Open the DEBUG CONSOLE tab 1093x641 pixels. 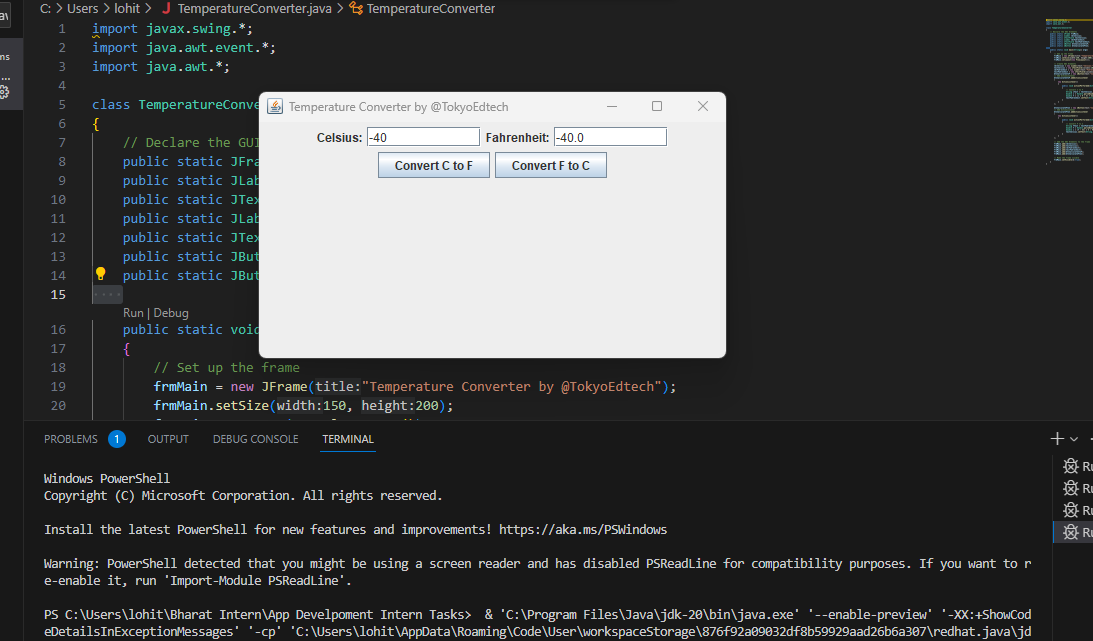click(x=257, y=438)
